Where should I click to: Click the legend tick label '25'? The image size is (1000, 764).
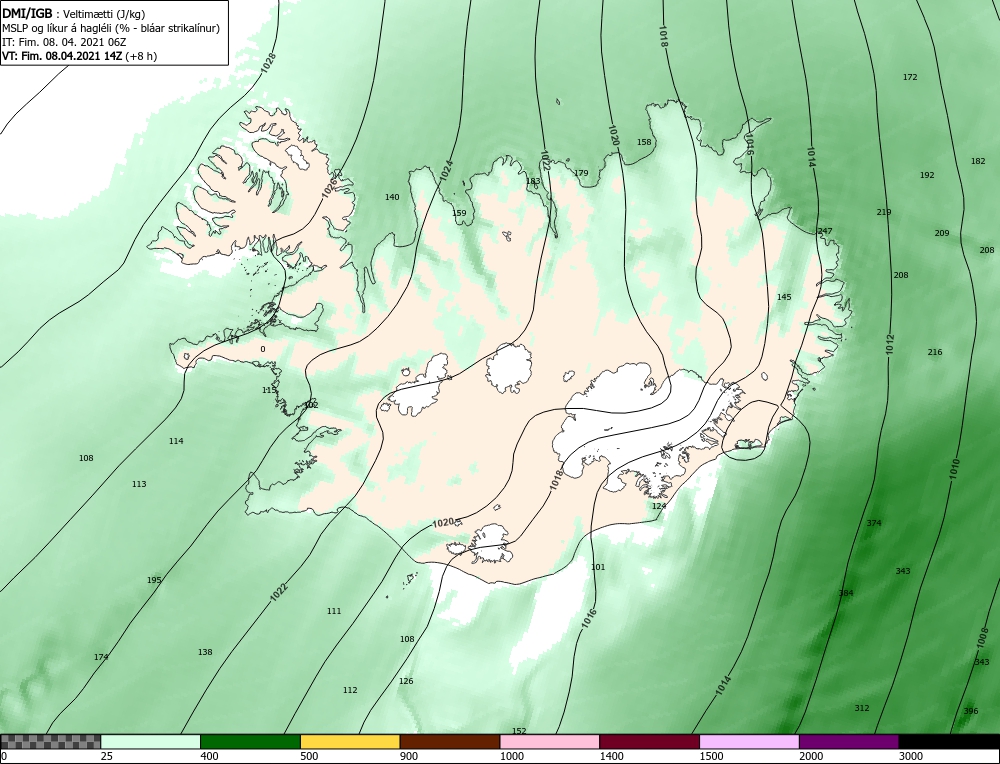(107, 756)
